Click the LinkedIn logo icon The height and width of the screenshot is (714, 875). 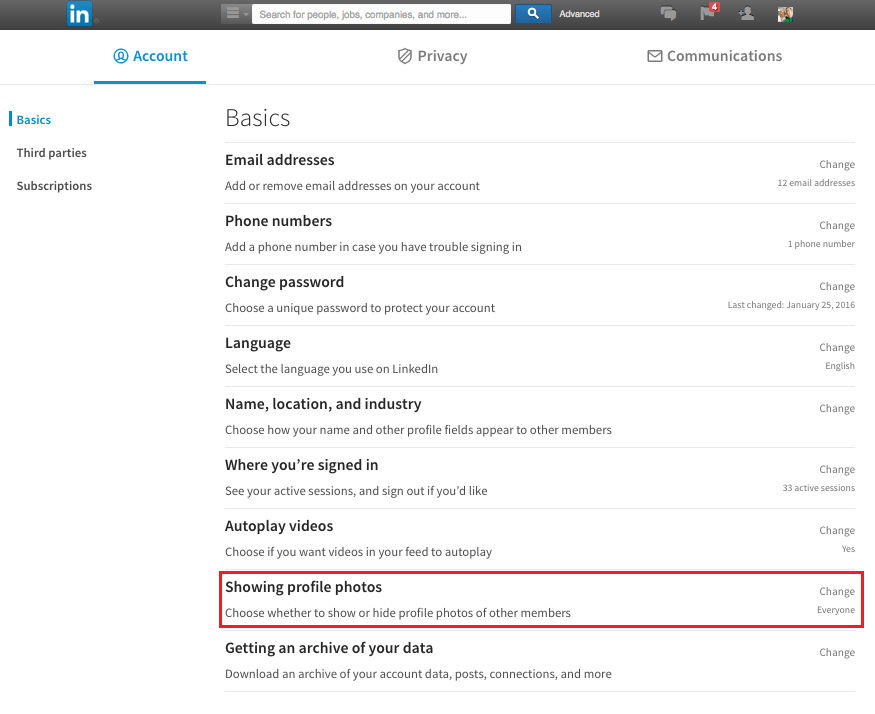pos(79,14)
